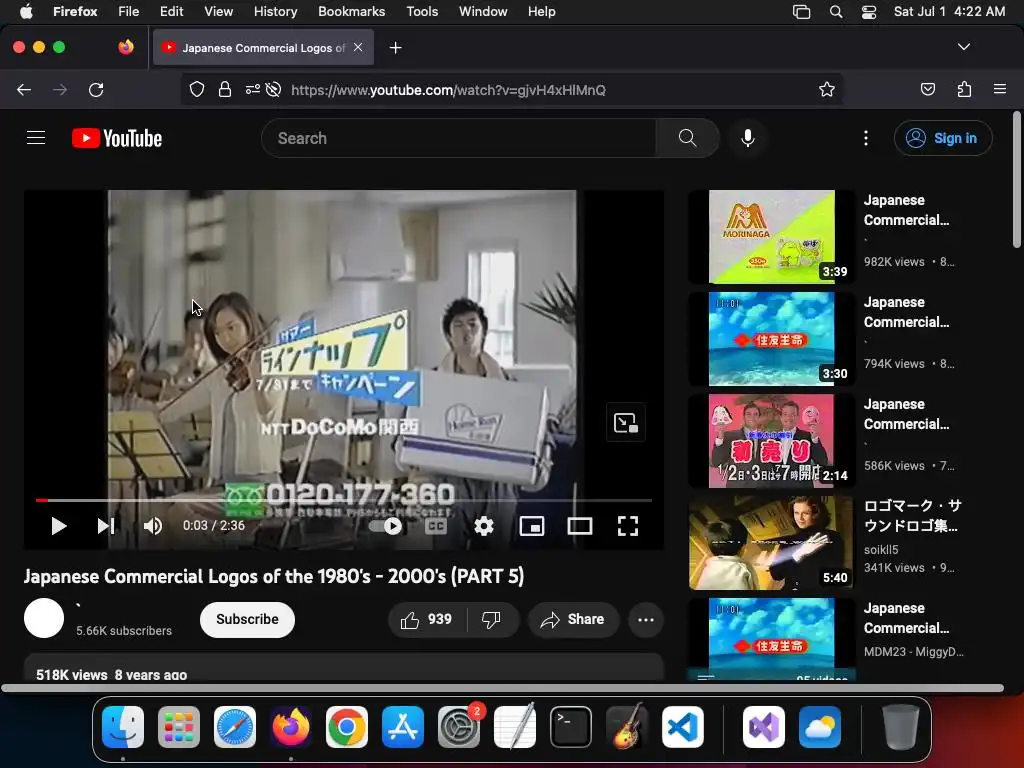Focus the YouTube search field
1024x768 pixels.
coord(458,138)
